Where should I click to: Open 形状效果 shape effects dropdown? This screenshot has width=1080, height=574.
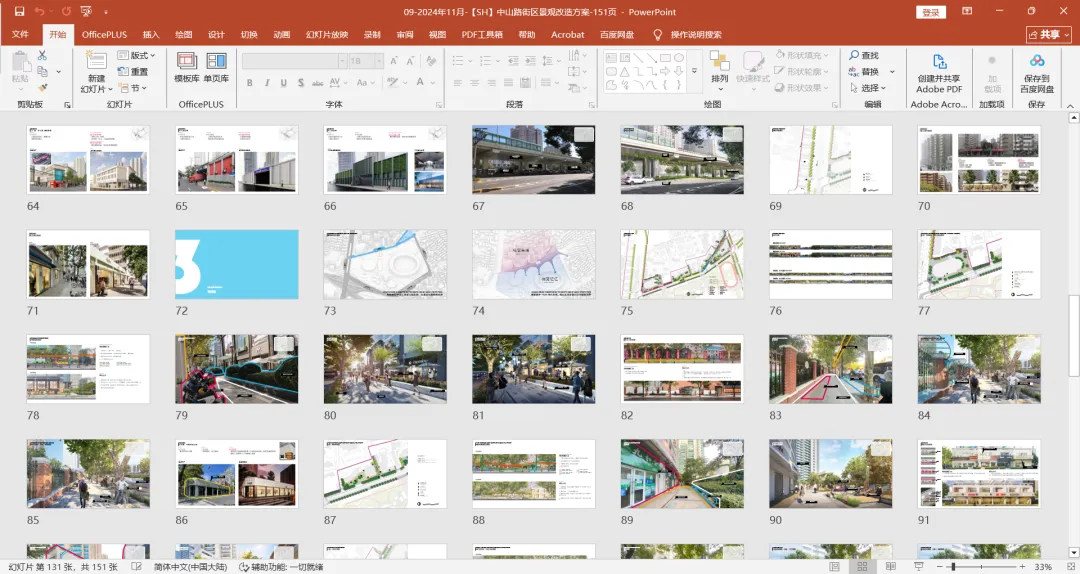[x=802, y=88]
